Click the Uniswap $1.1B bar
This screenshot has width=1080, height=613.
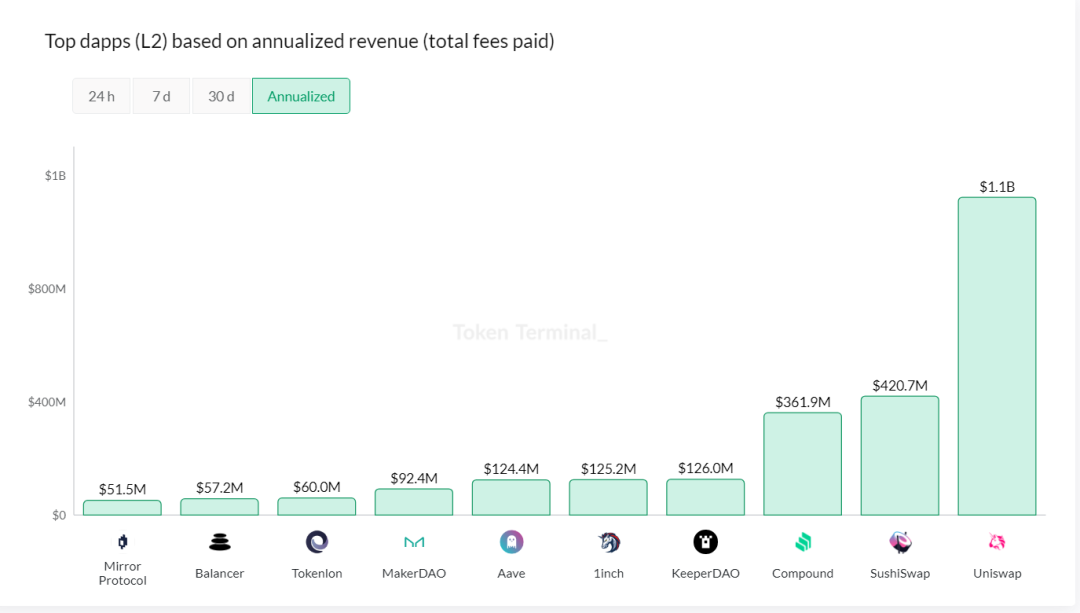(997, 356)
